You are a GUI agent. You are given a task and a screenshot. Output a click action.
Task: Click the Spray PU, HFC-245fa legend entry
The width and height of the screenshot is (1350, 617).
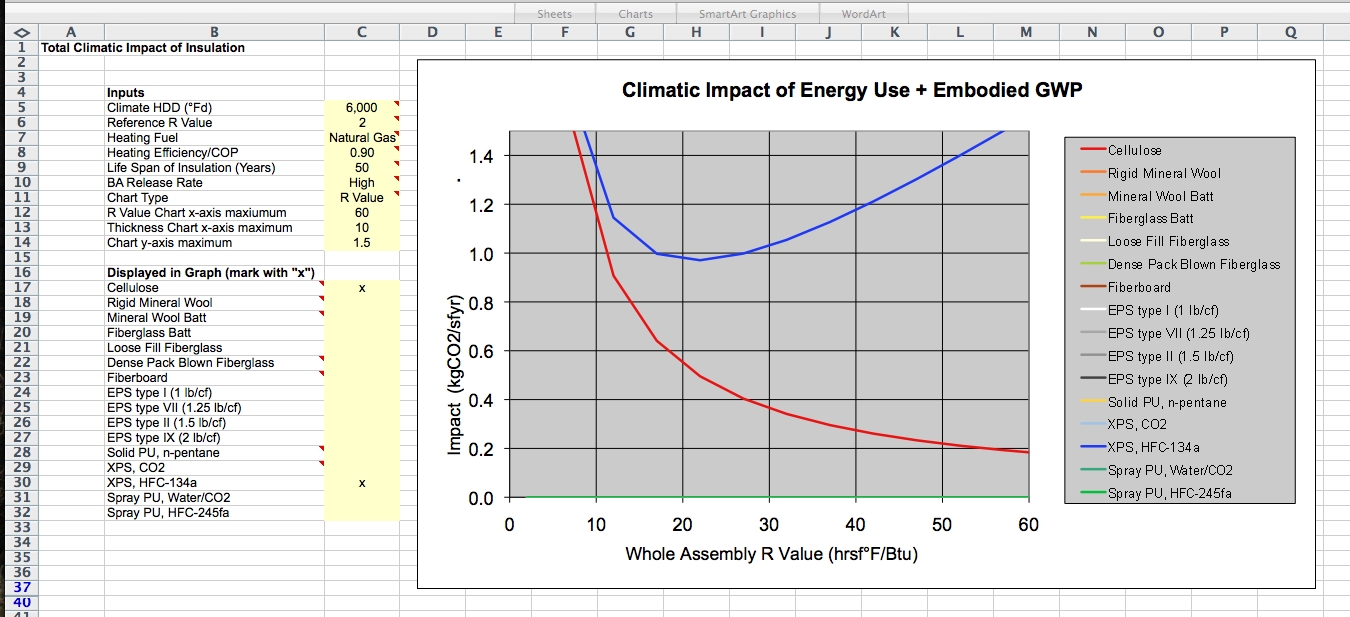coord(1169,494)
